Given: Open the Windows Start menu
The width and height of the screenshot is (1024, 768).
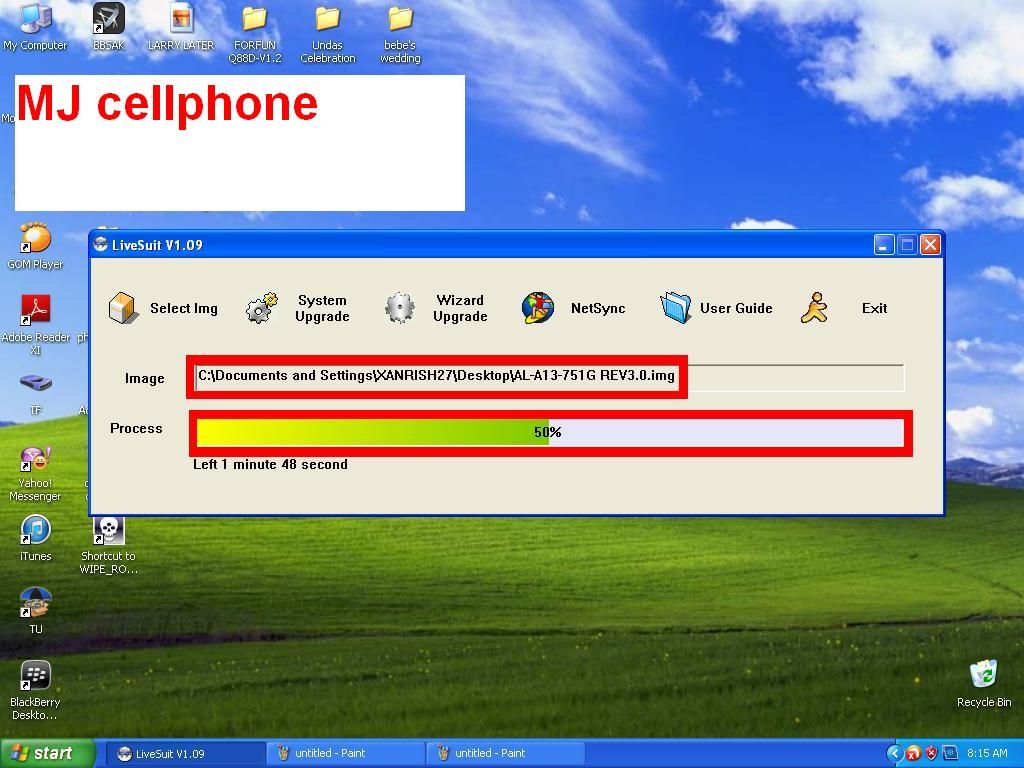Looking at the screenshot, I should click(x=48, y=753).
